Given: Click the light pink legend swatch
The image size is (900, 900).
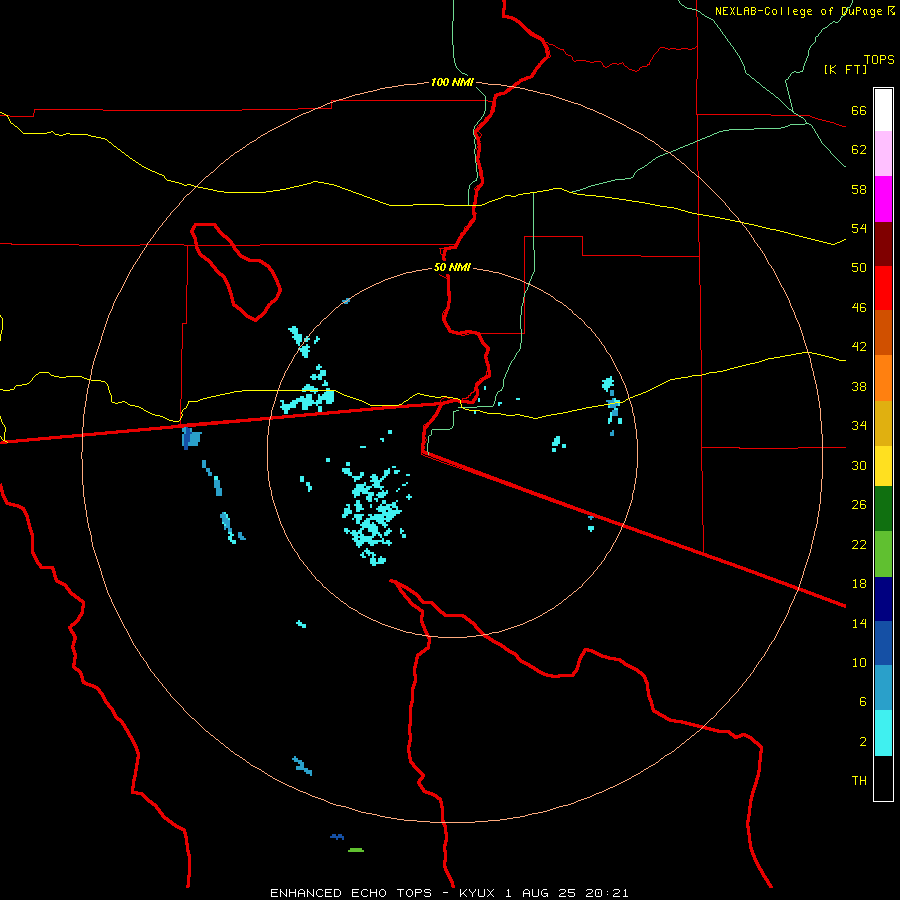Looking at the screenshot, I should [883, 153].
